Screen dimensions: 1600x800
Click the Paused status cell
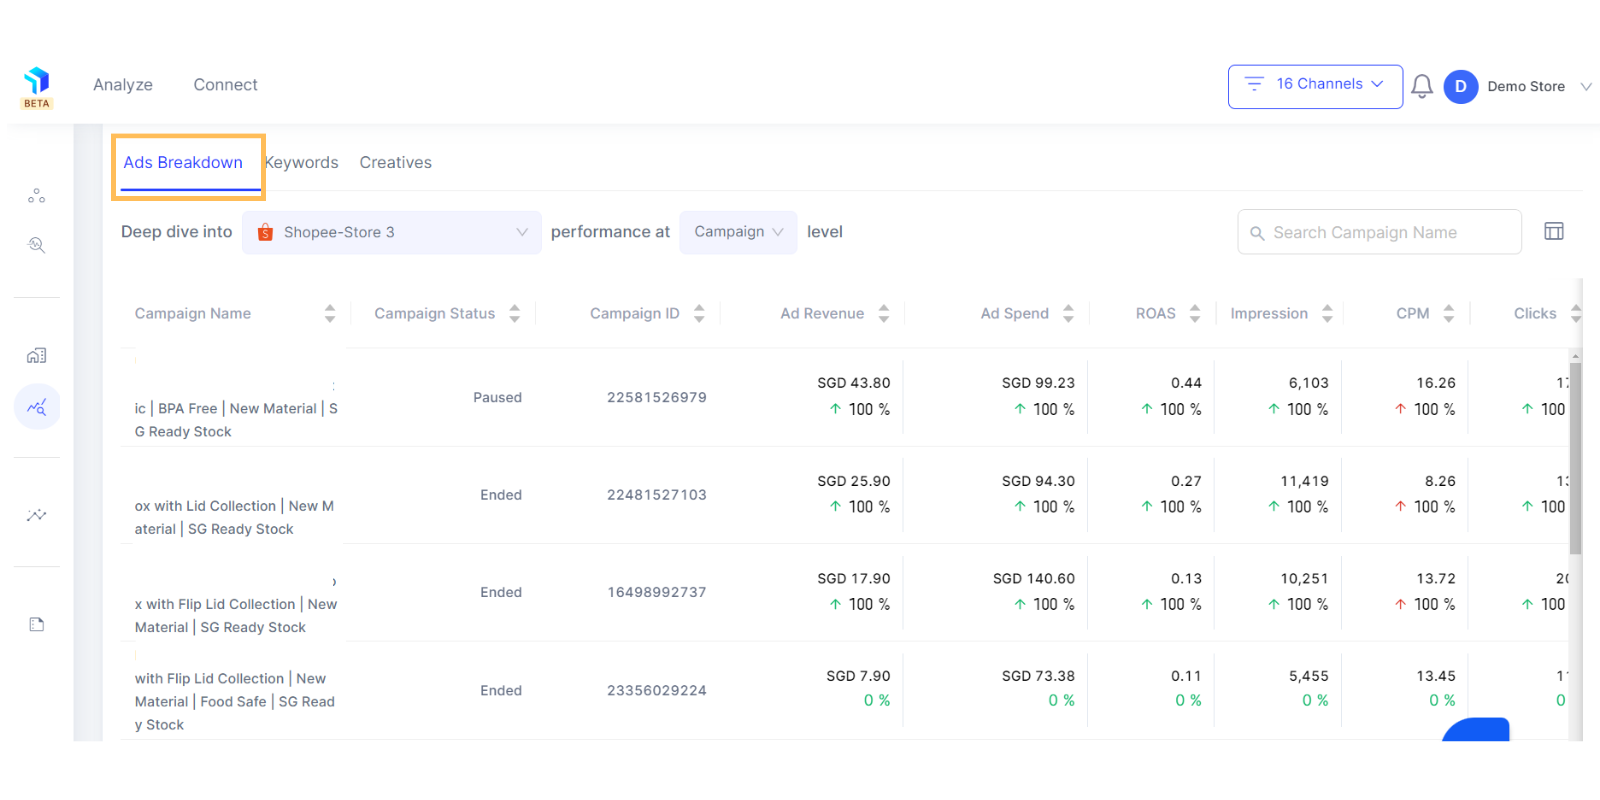coord(498,397)
